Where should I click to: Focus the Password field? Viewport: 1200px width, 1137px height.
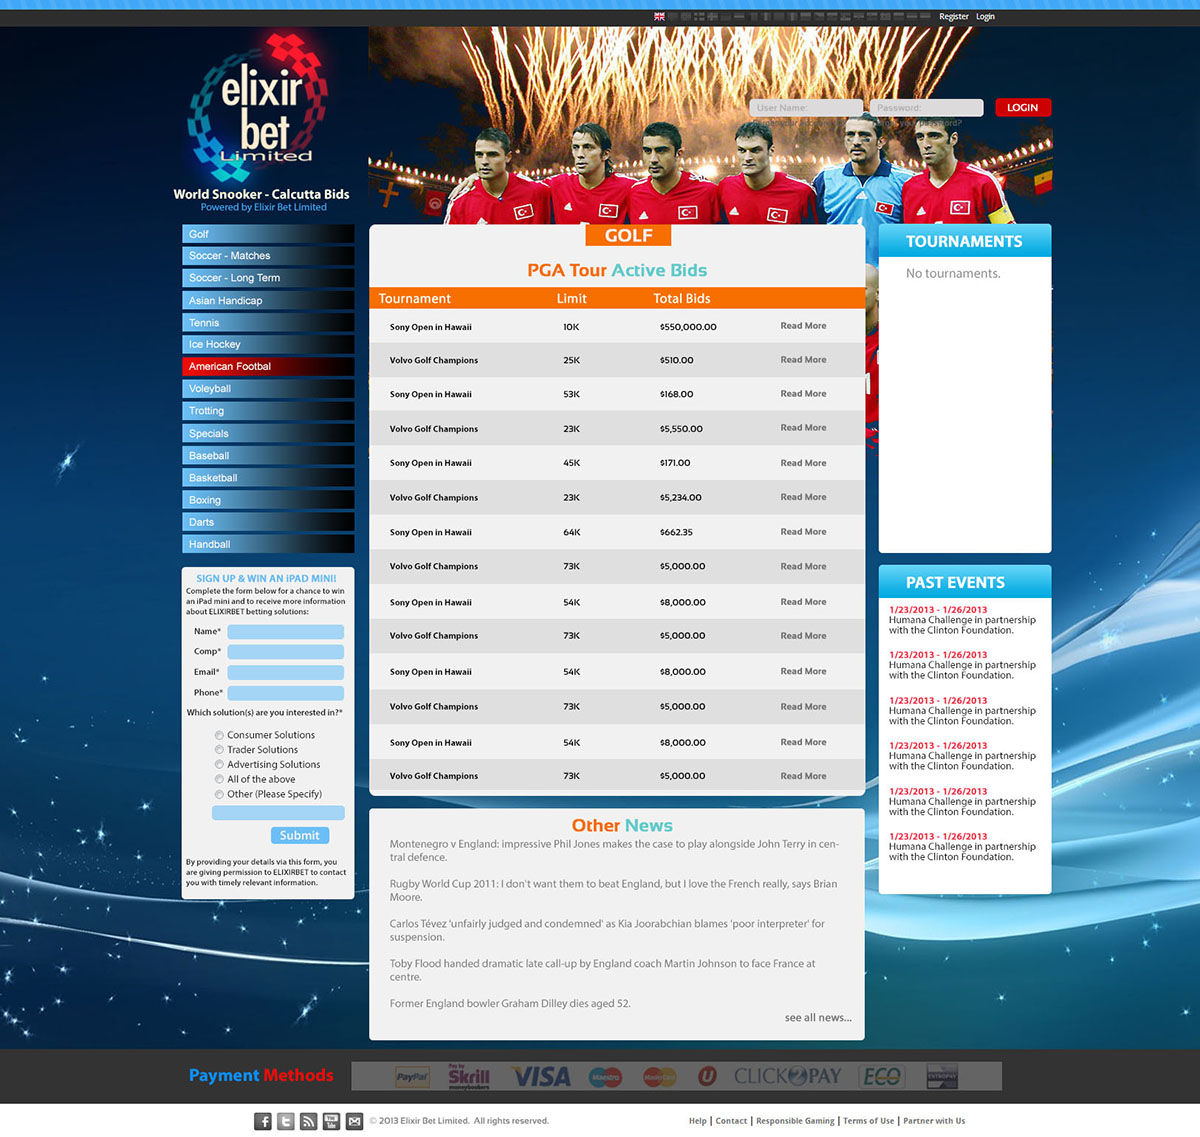click(927, 108)
